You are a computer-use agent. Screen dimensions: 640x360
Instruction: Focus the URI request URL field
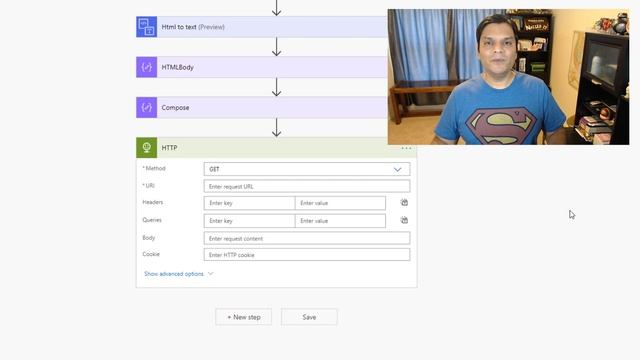[307, 186]
